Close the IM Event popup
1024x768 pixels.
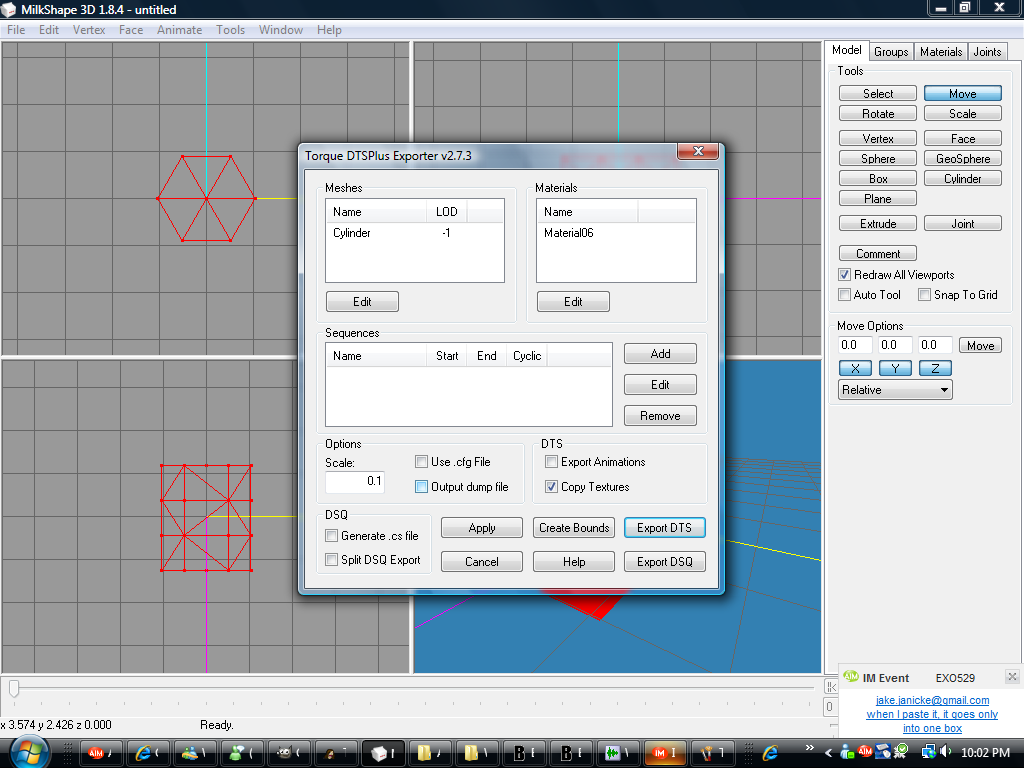coord(1012,677)
